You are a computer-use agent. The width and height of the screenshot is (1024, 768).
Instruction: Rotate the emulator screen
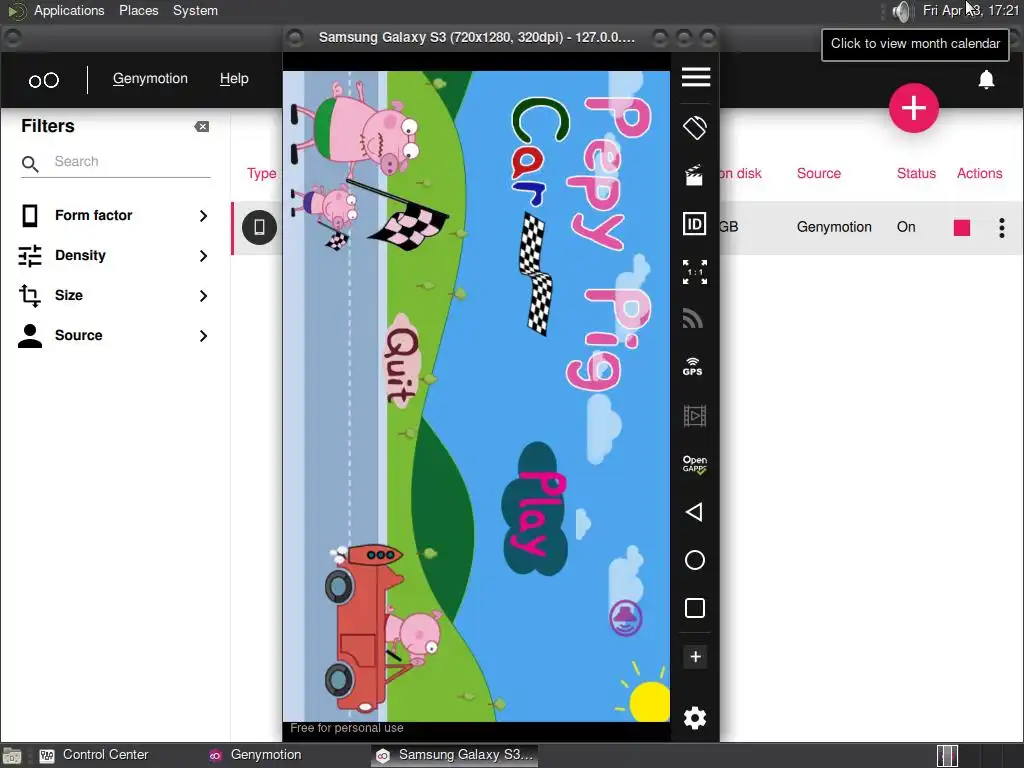pos(695,127)
